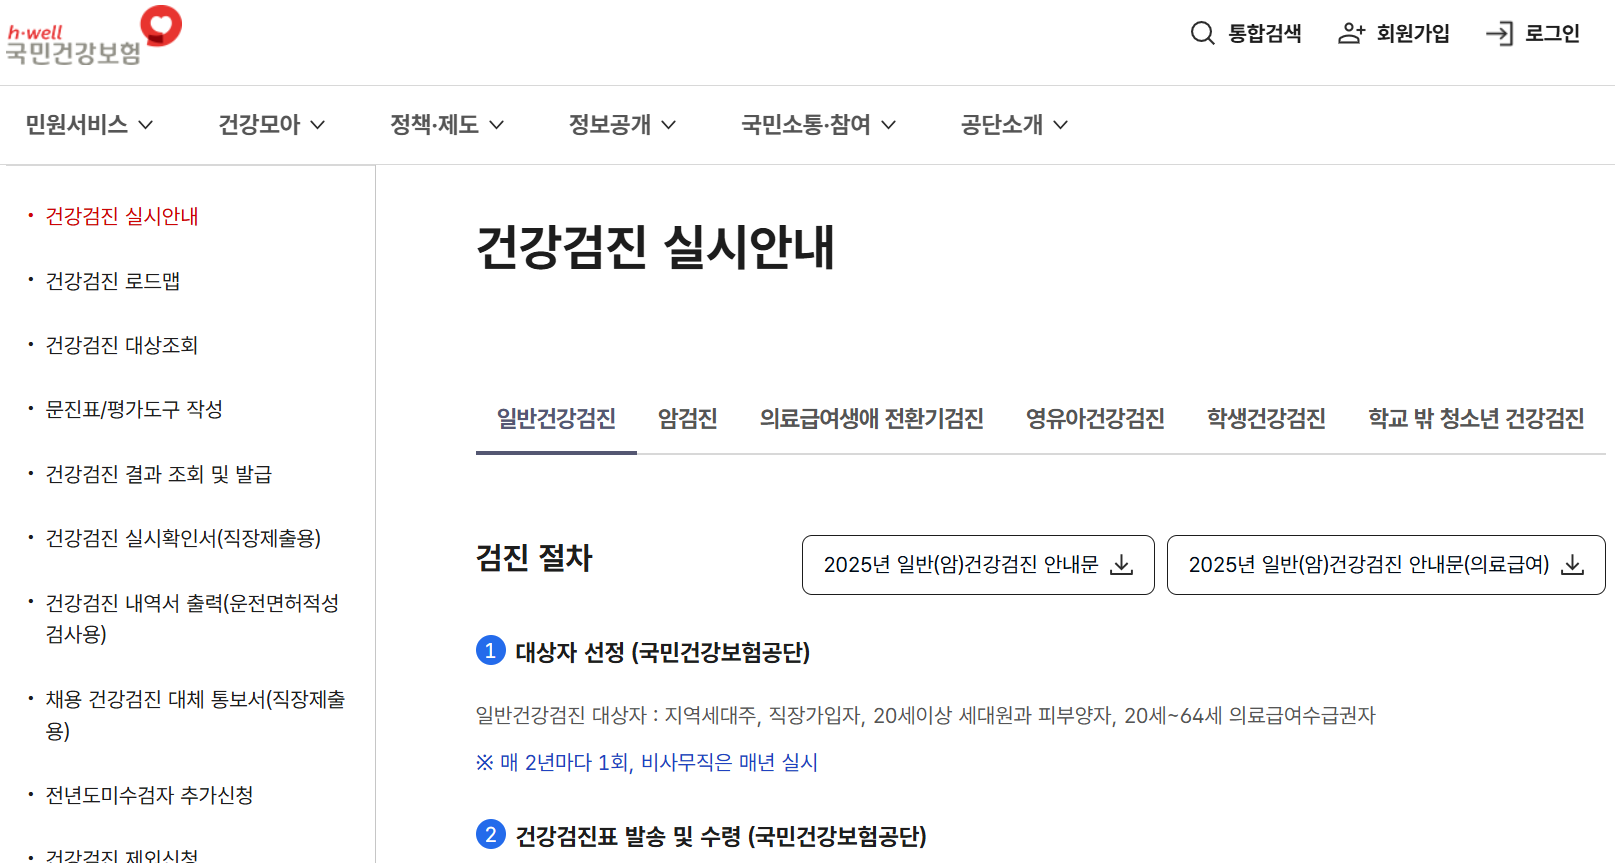
Task: Go to 회원가입 sign-up page
Action: (x=1394, y=33)
